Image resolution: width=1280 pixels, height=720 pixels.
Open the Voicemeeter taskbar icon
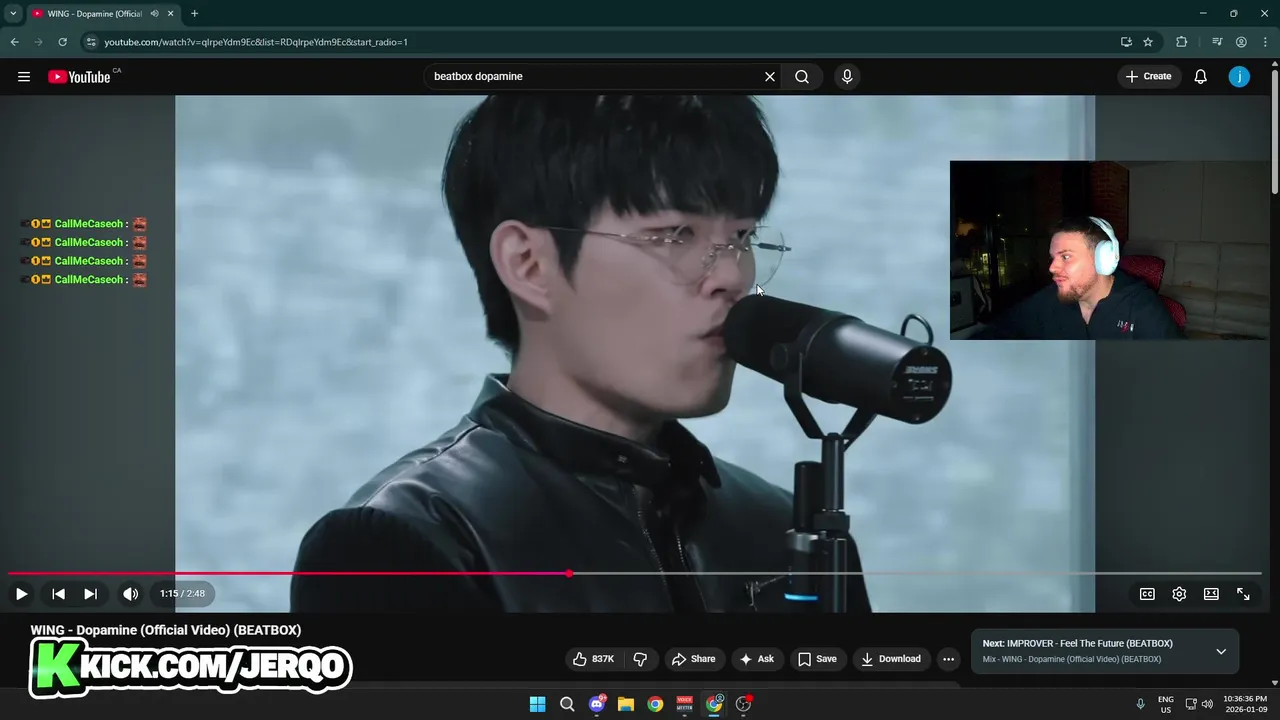(685, 704)
